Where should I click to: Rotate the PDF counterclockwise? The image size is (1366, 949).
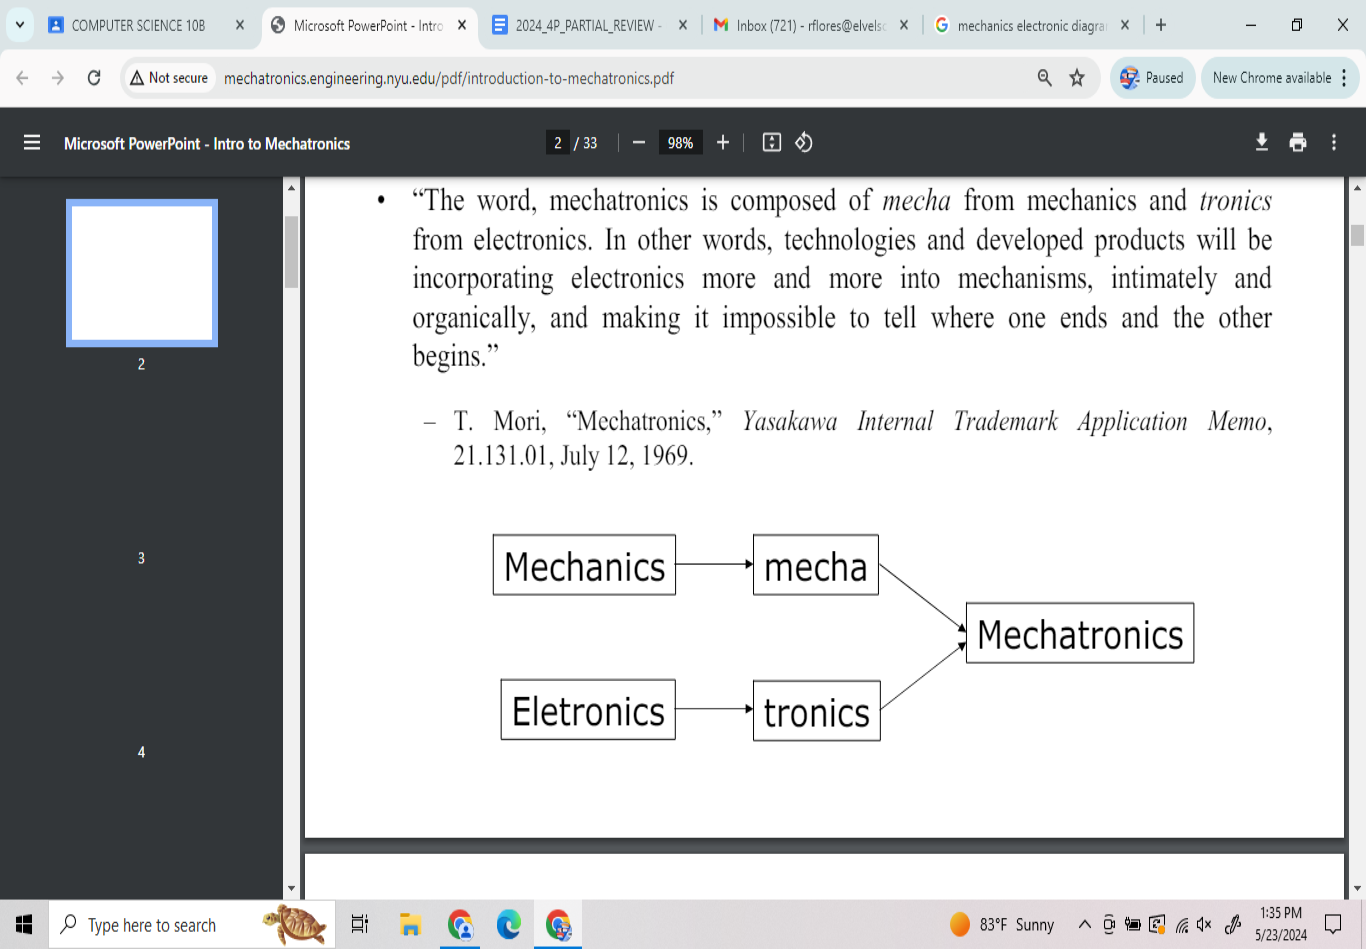803,143
